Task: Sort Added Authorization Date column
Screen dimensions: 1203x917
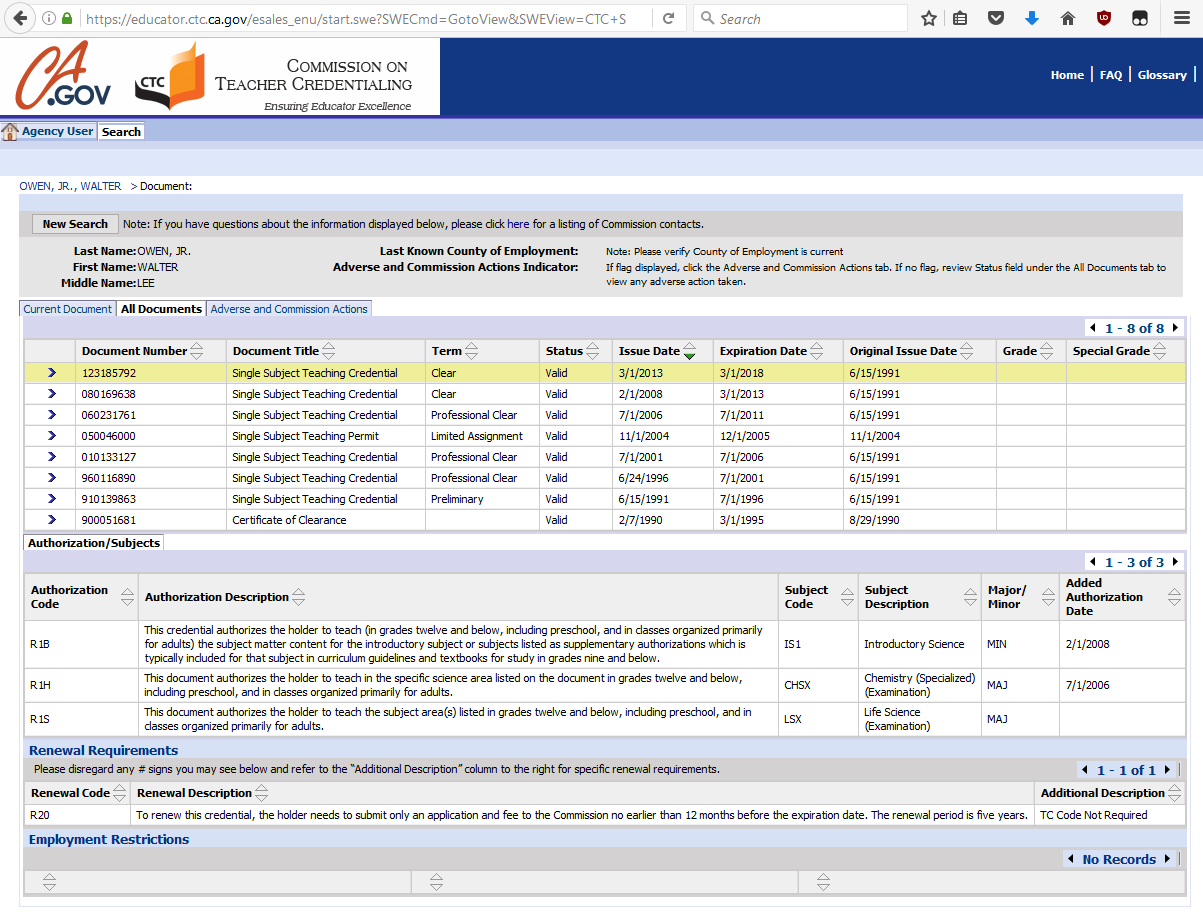Action: click(x=1175, y=597)
